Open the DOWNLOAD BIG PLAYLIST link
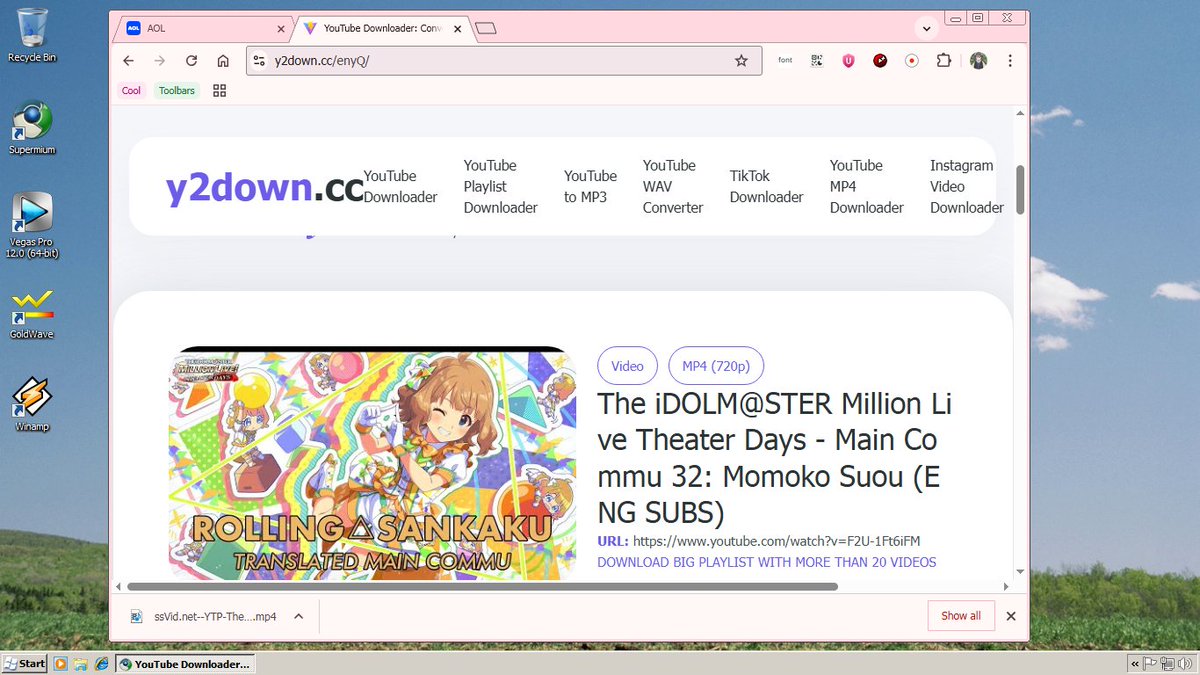Screen dimensions: 1200x675 (x=767, y=562)
